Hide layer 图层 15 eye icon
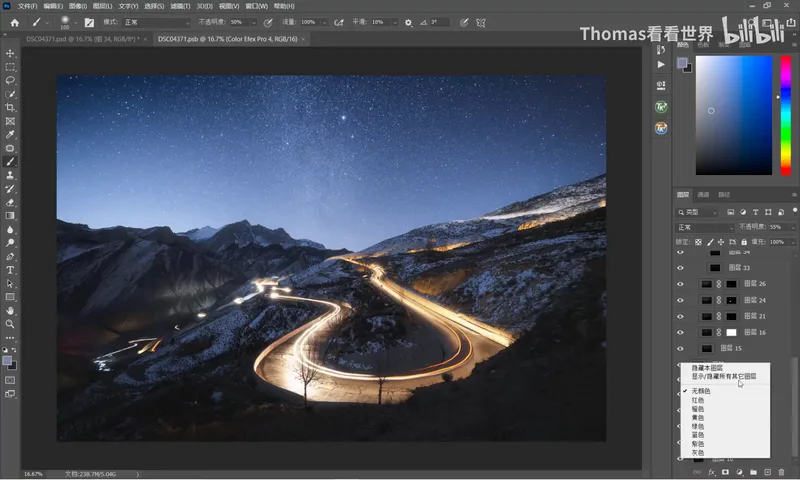 (680, 349)
